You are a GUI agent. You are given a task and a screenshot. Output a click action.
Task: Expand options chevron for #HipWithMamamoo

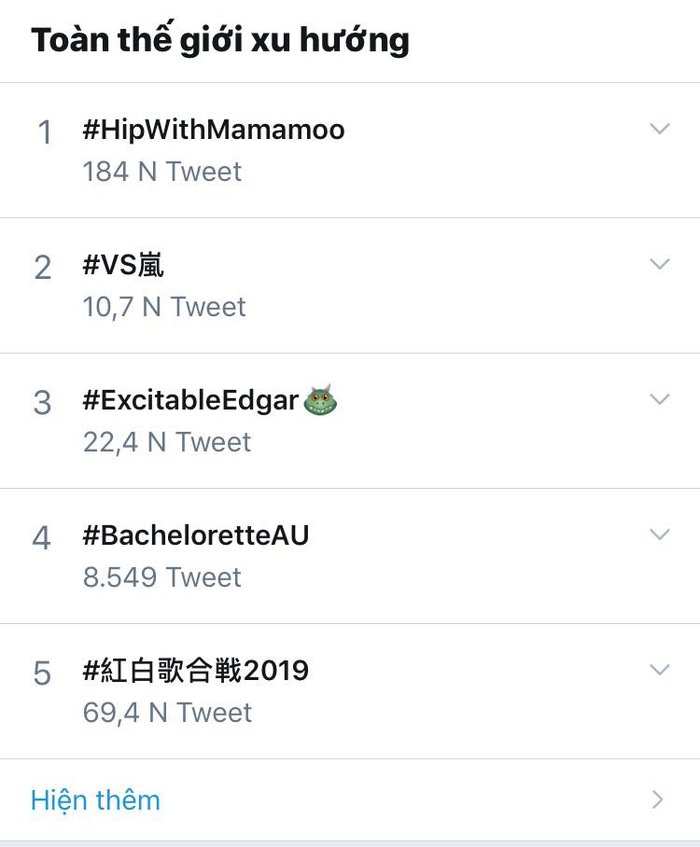(x=658, y=129)
